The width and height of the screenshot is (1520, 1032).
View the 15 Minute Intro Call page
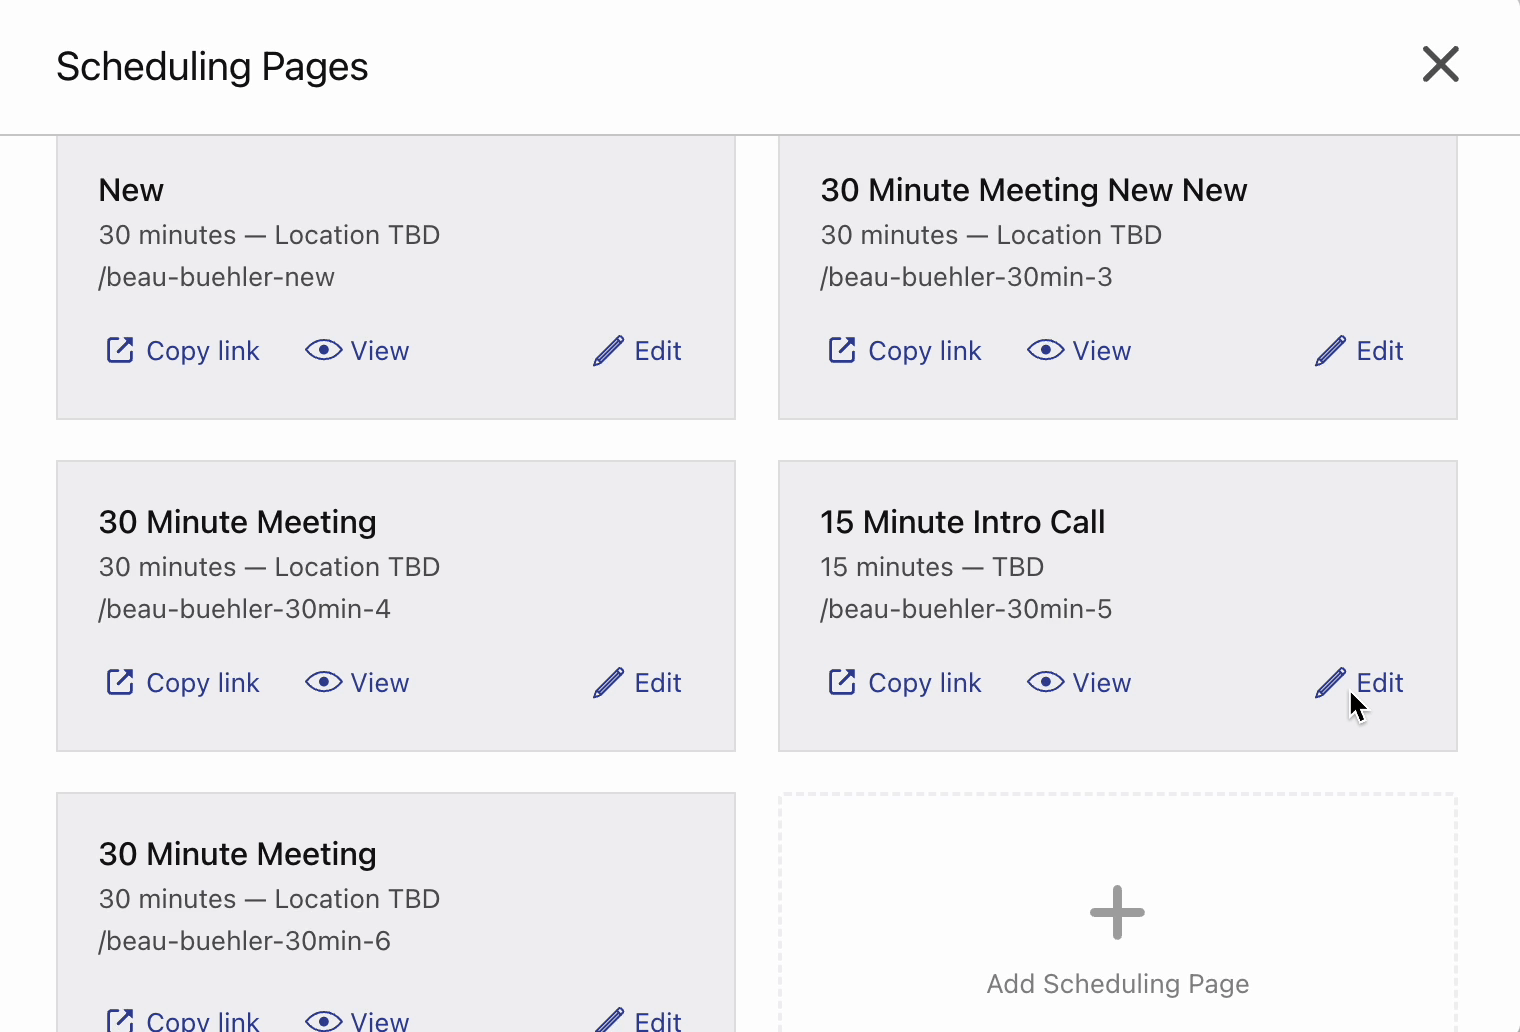point(1102,683)
